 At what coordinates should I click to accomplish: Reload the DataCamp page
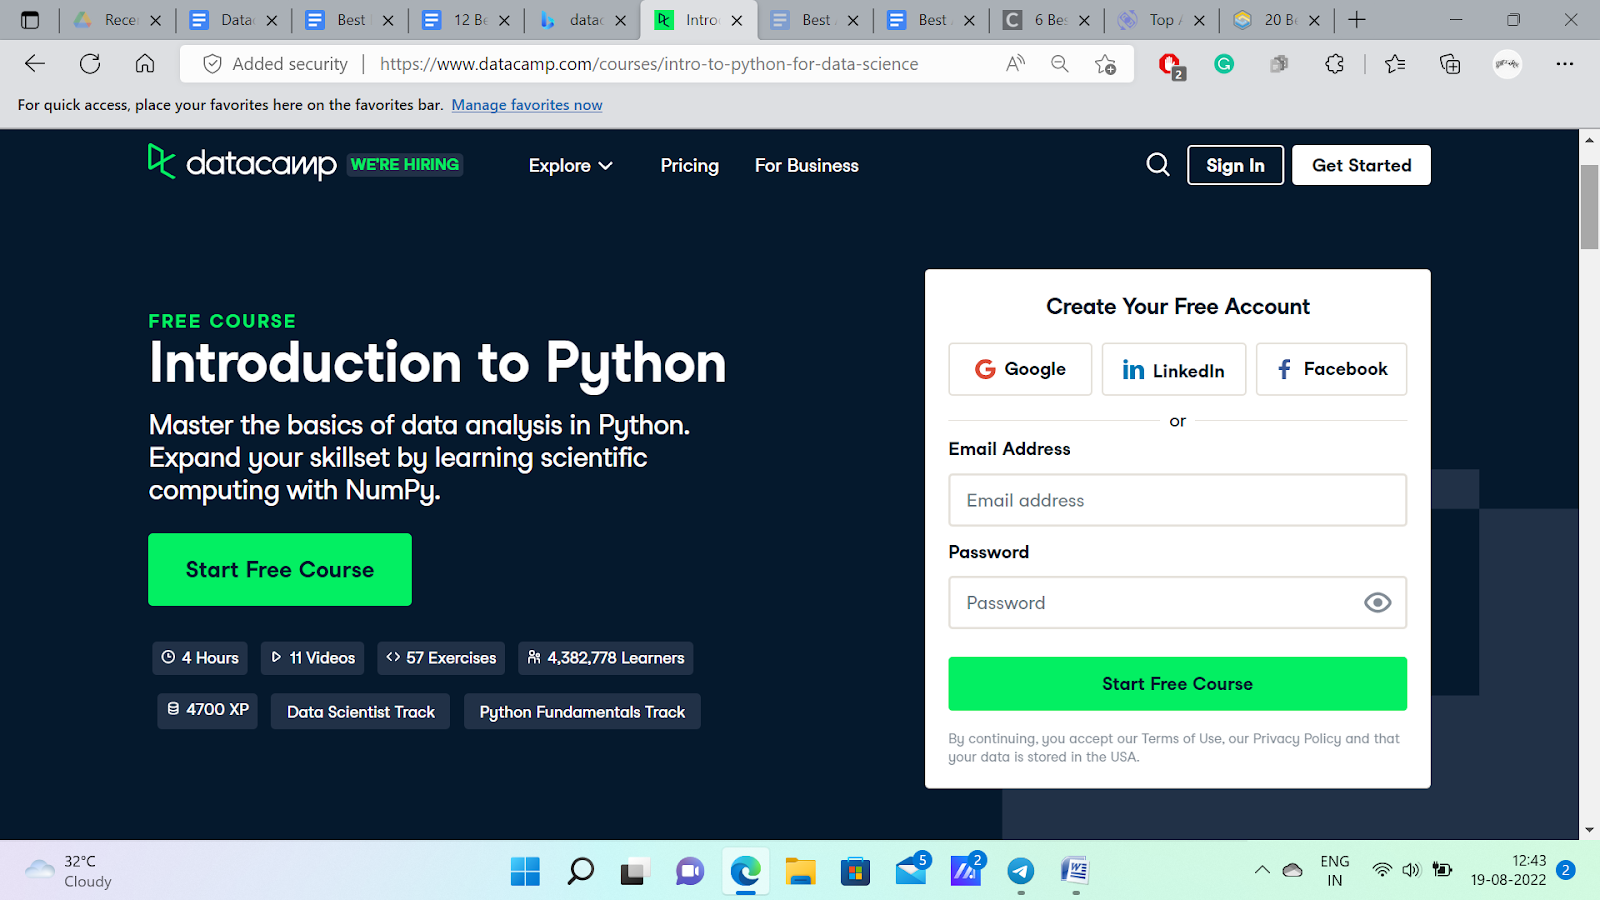(x=90, y=64)
